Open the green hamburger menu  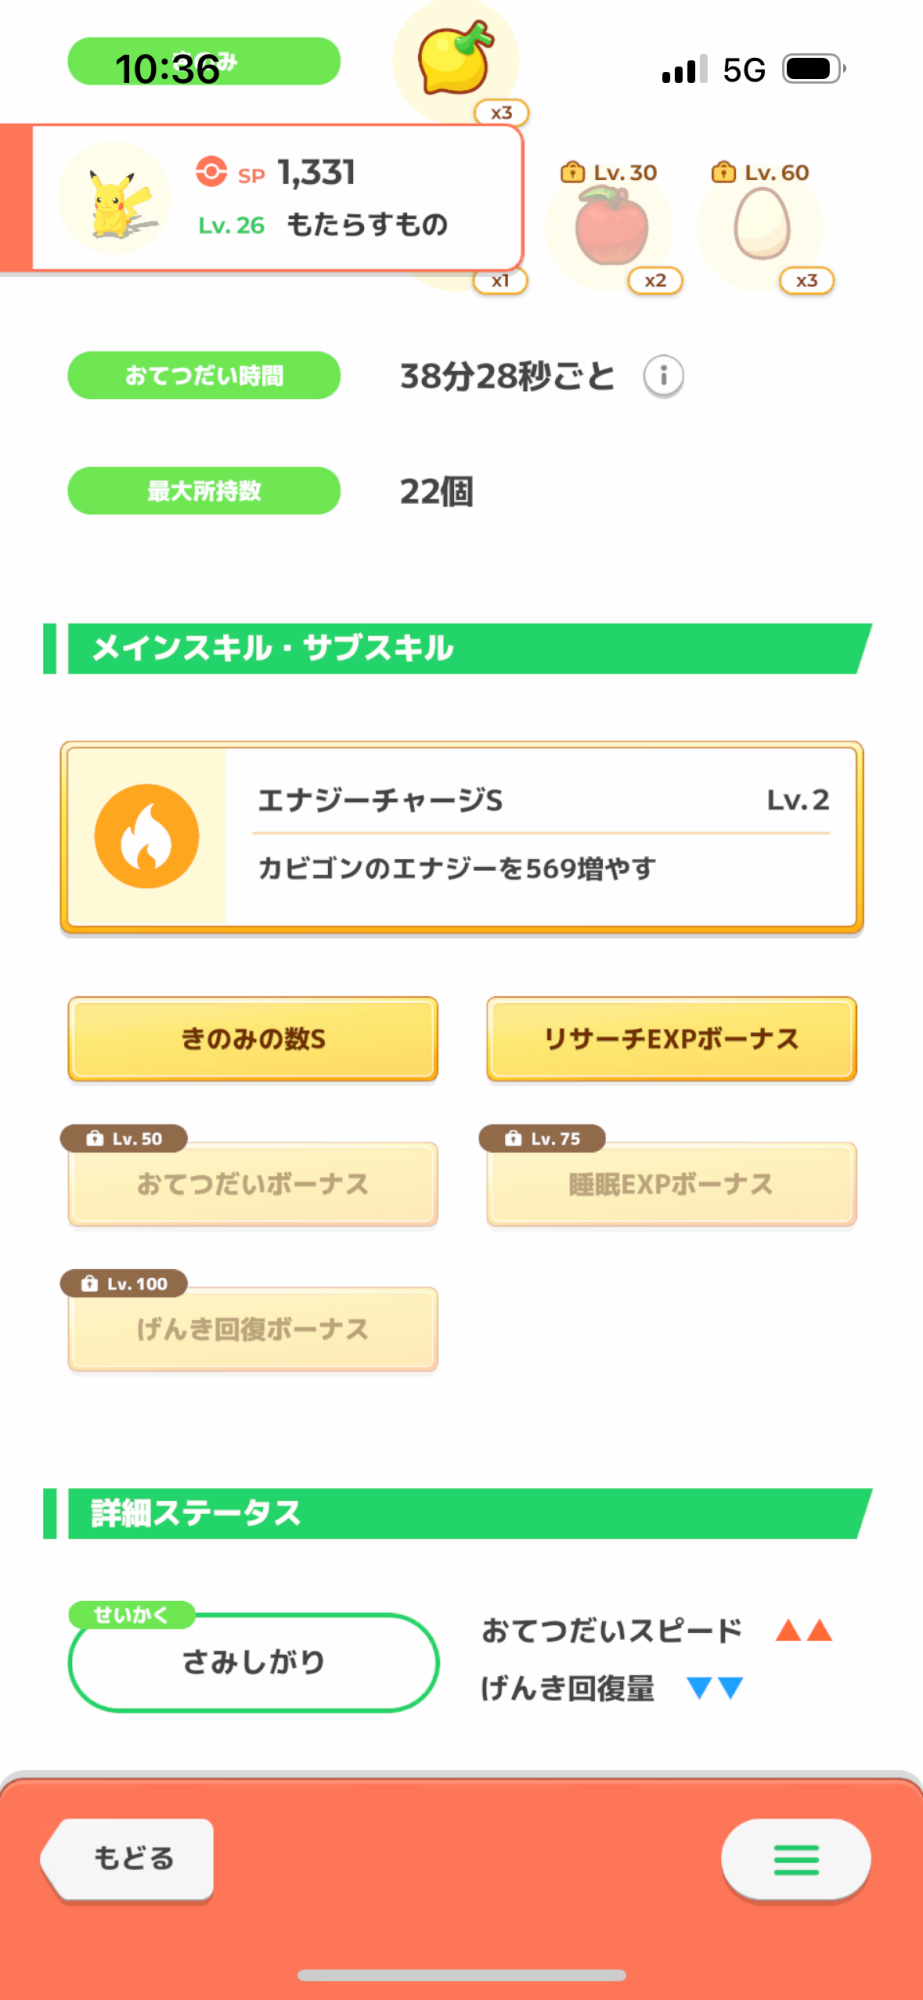tap(796, 1859)
